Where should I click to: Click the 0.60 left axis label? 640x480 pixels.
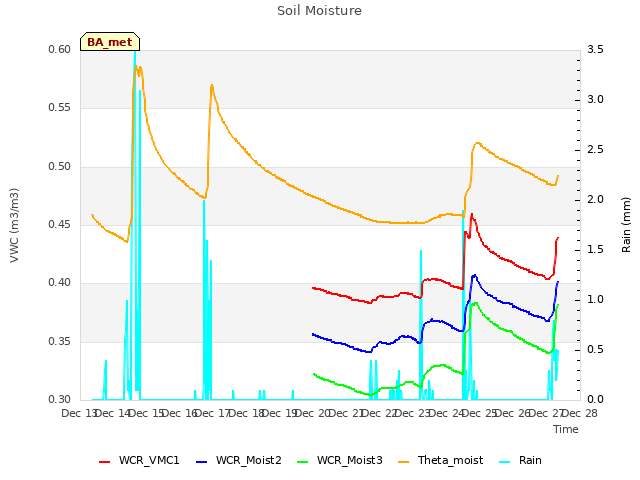(60, 50)
